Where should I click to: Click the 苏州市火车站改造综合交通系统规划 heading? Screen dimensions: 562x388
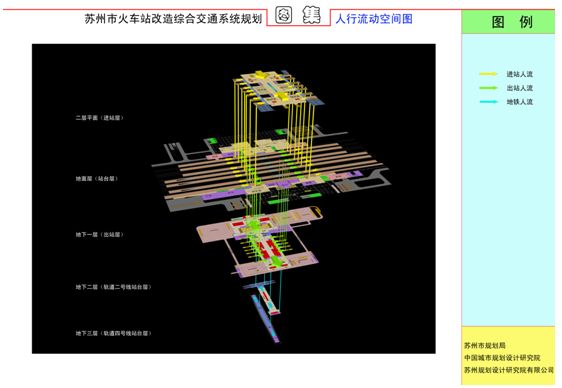(x=173, y=19)
